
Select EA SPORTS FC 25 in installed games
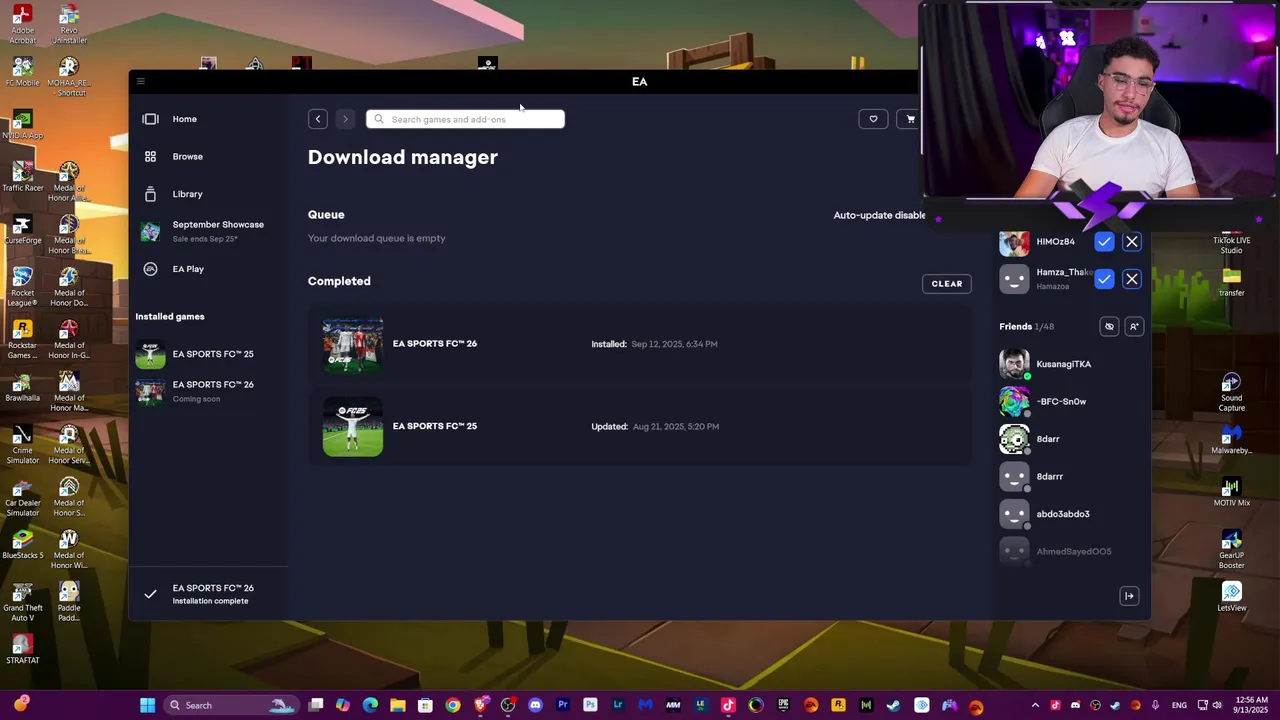tap(208, 354)
